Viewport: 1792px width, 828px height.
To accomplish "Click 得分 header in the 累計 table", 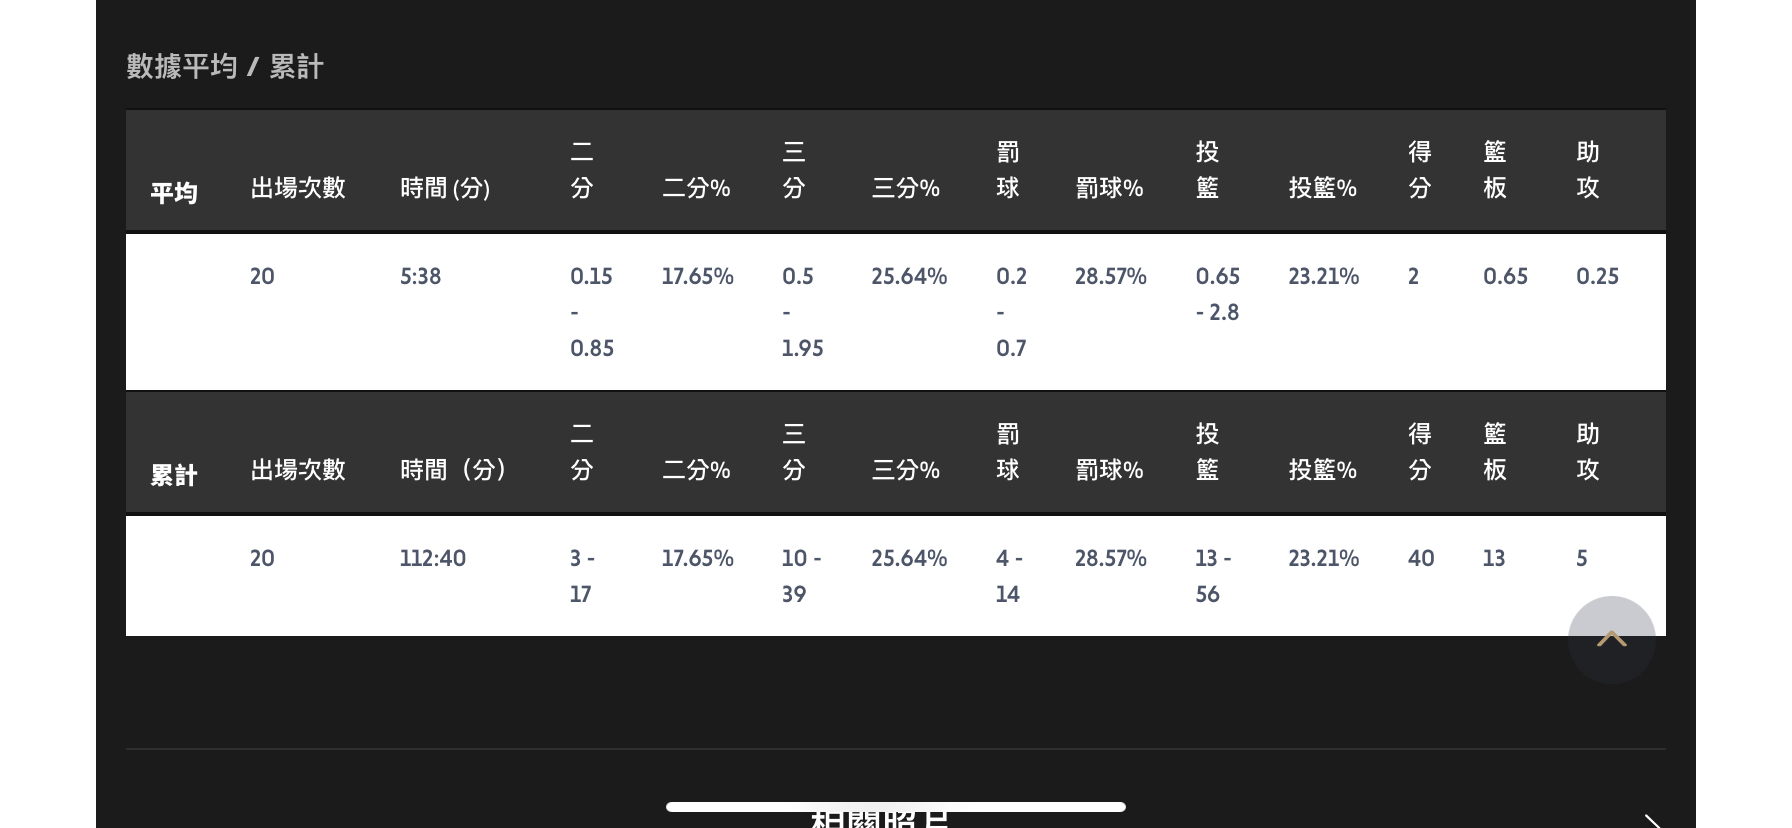I will [x=1420, y=452].
